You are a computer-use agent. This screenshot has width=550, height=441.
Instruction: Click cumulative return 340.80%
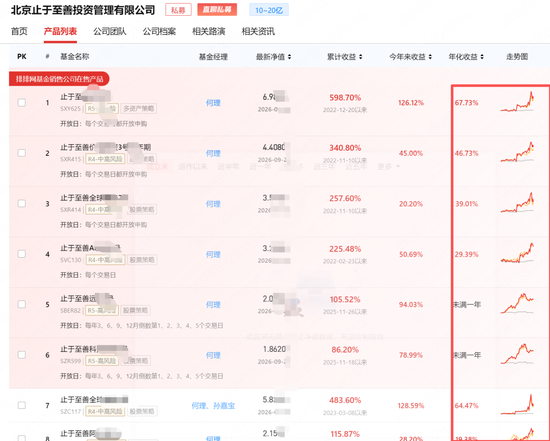tap(345, 148)
